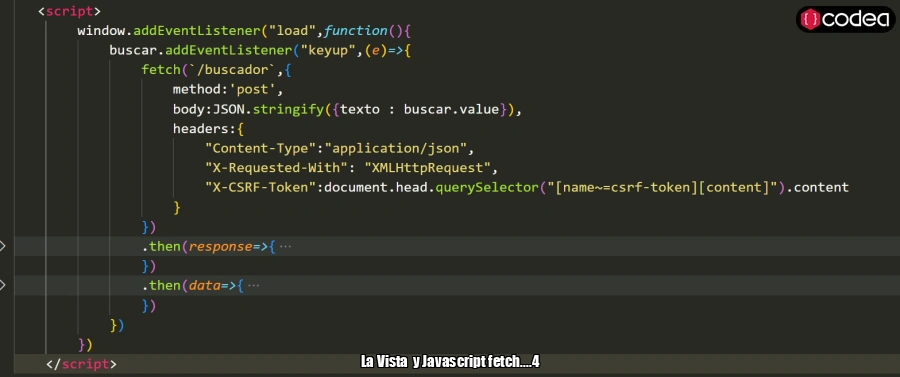Select the "application/json" string
Screen dimensions: 900x377
396,149
